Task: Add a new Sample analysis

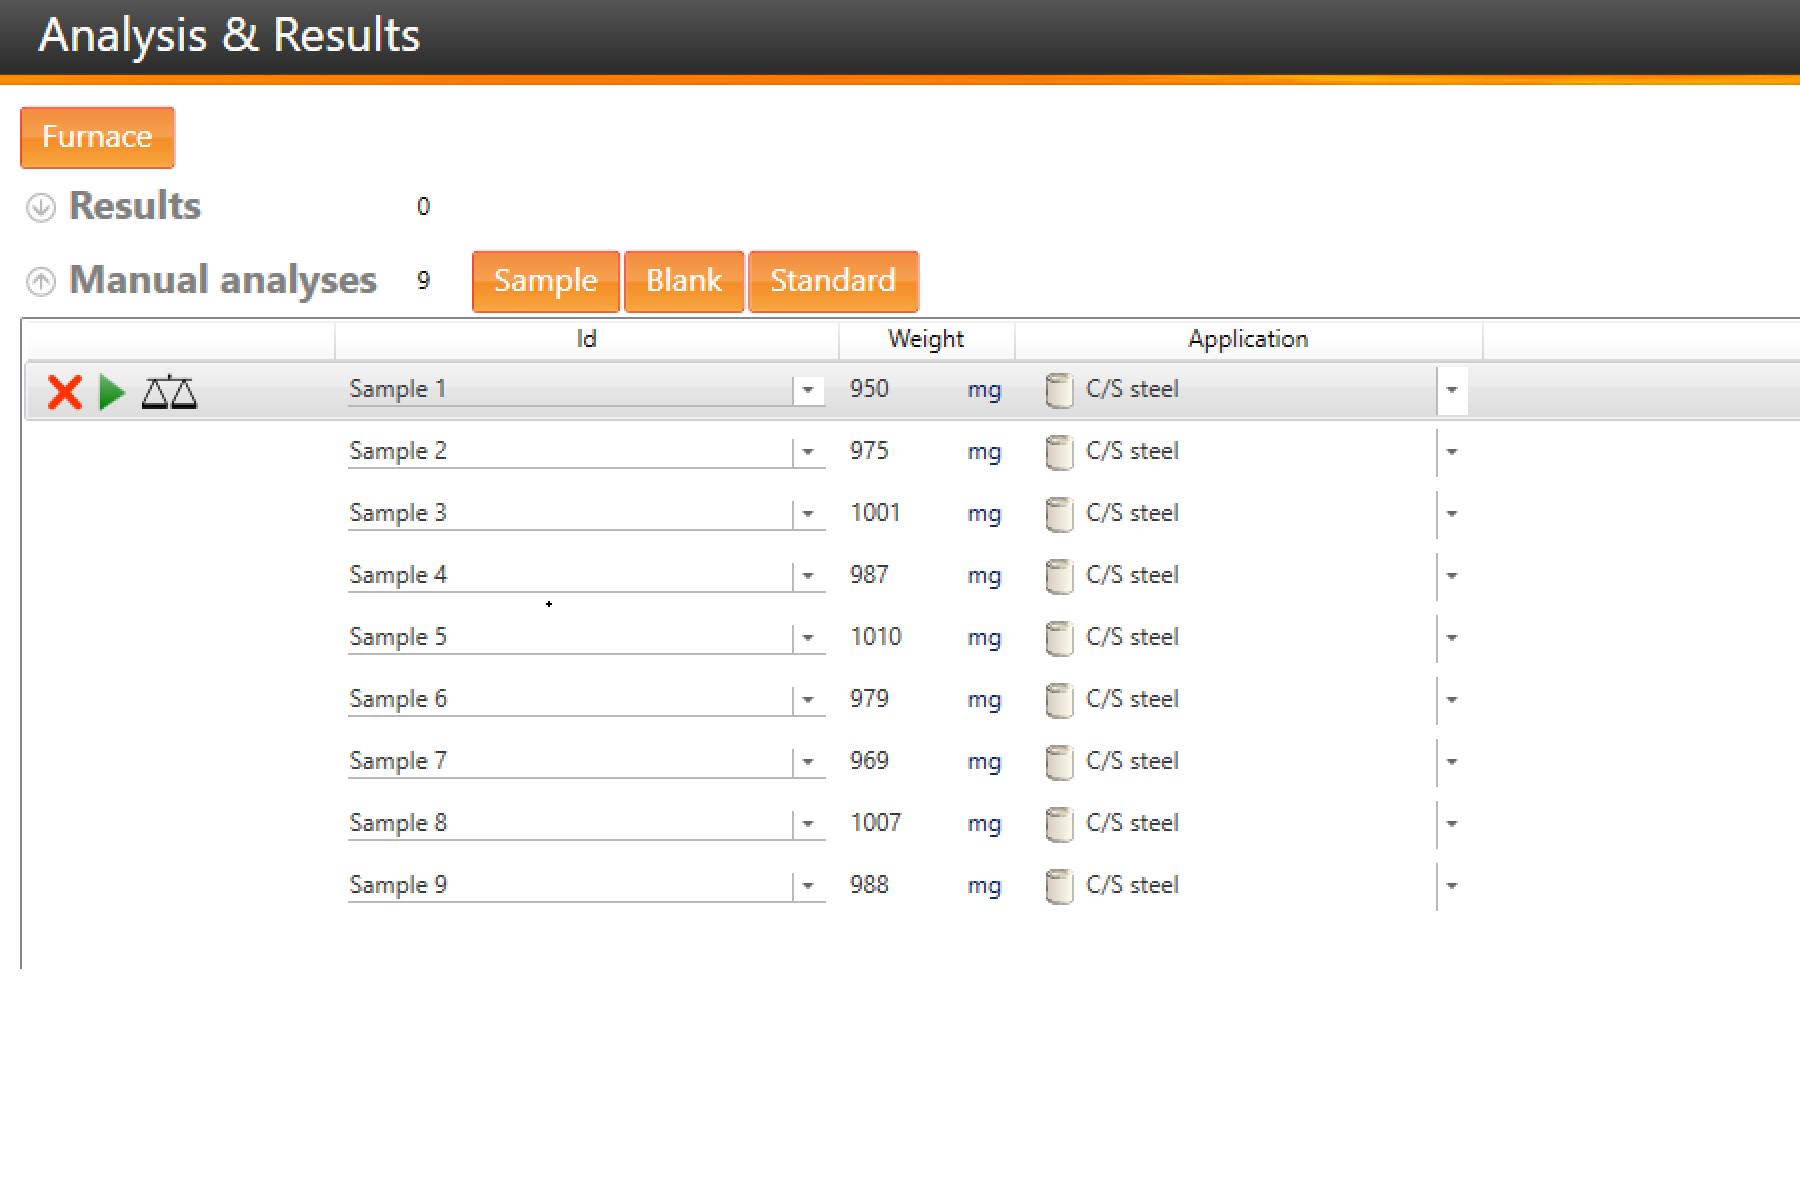Action: 545,281
